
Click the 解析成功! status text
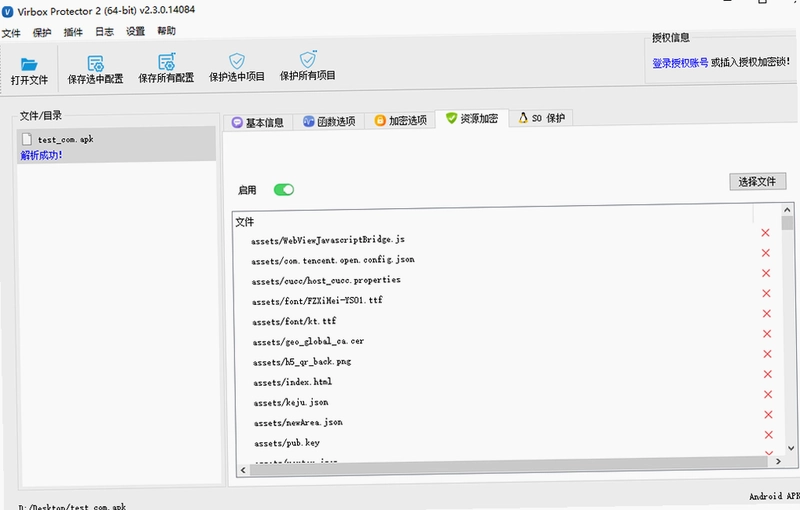point(41,155)
